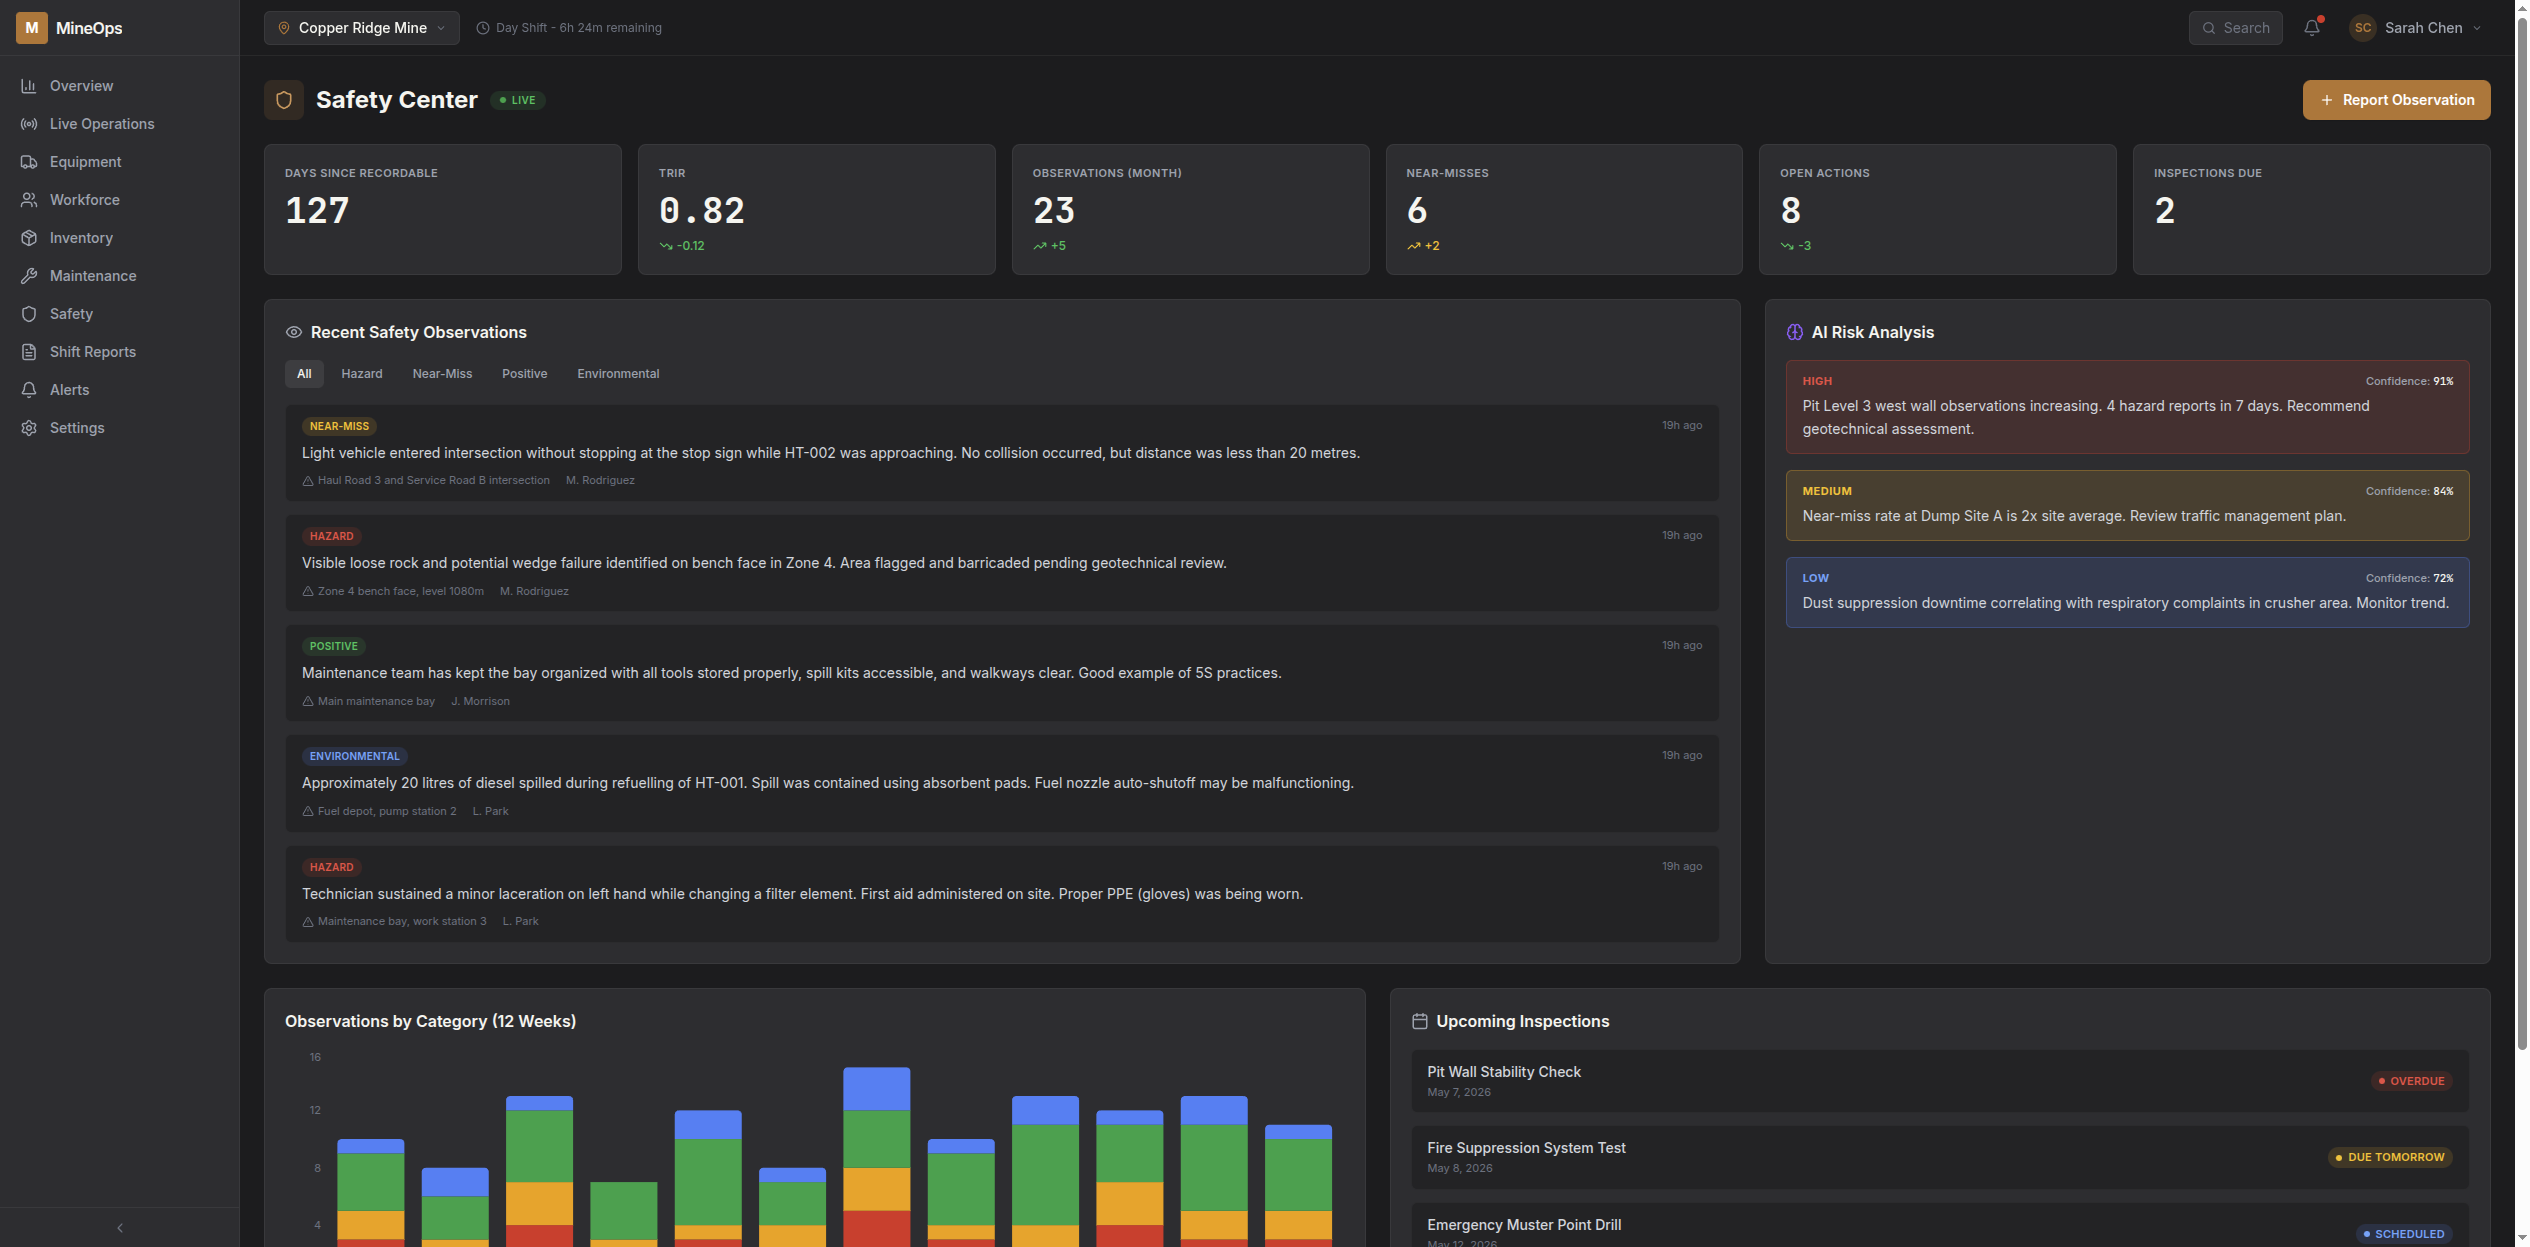Open Maintenance wrench icon in sidebar

click(x=29, y=276)
